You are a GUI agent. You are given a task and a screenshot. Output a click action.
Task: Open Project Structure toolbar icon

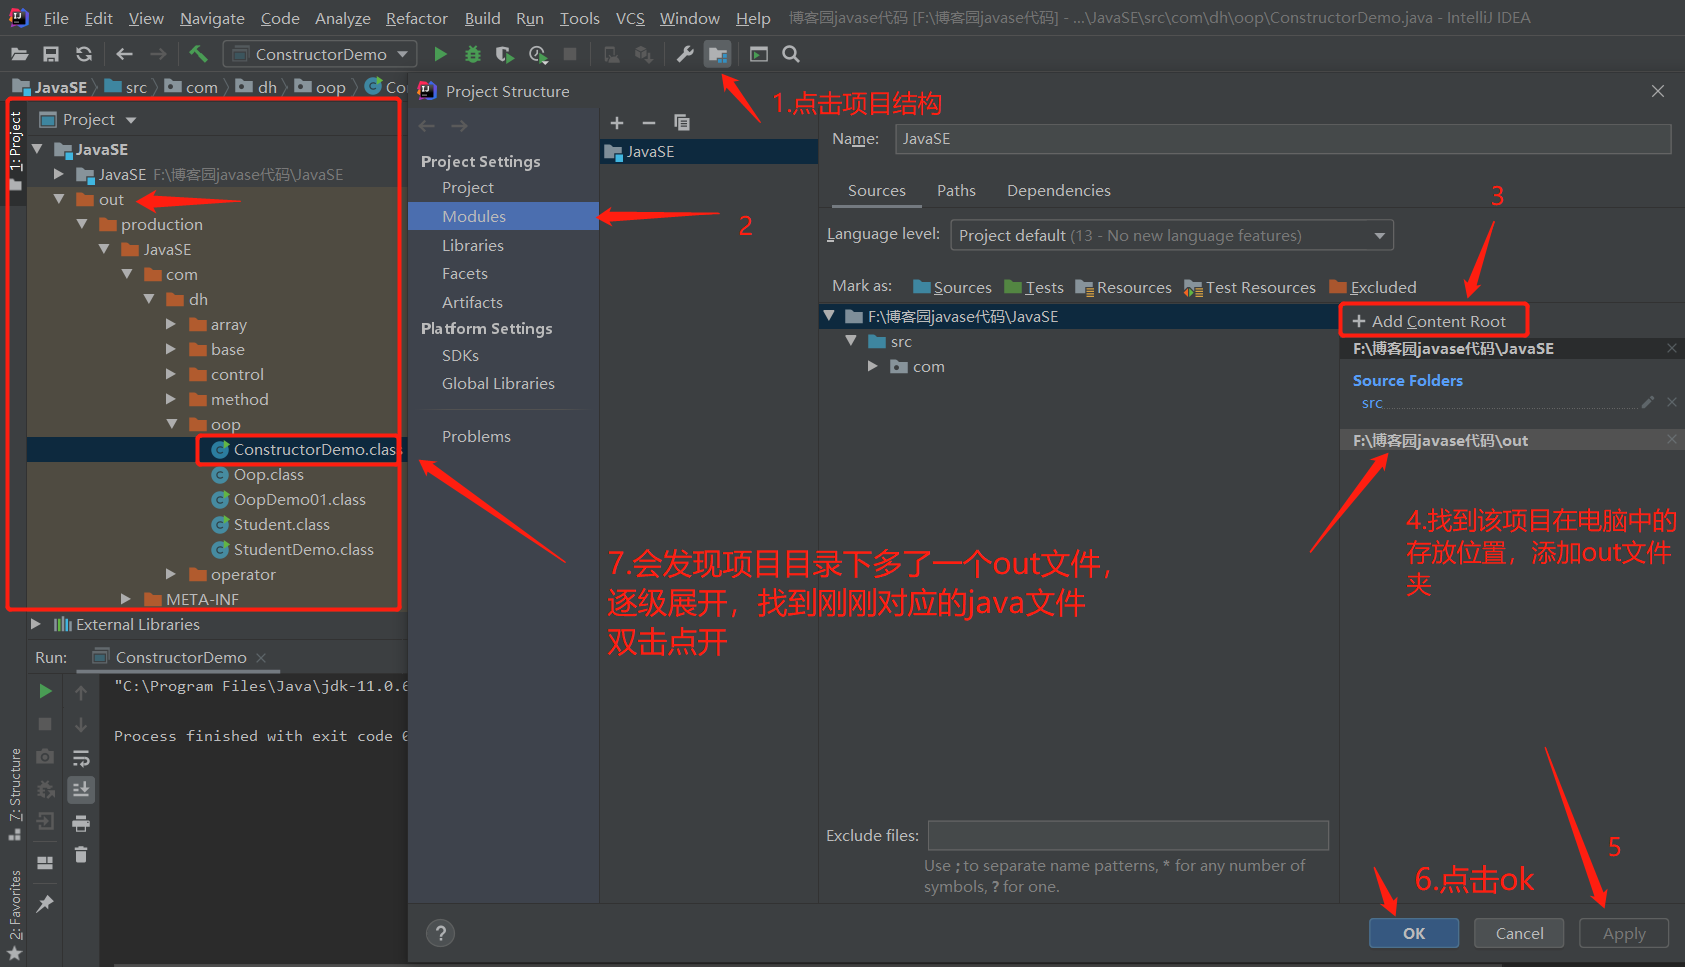(x=717, y=54)
